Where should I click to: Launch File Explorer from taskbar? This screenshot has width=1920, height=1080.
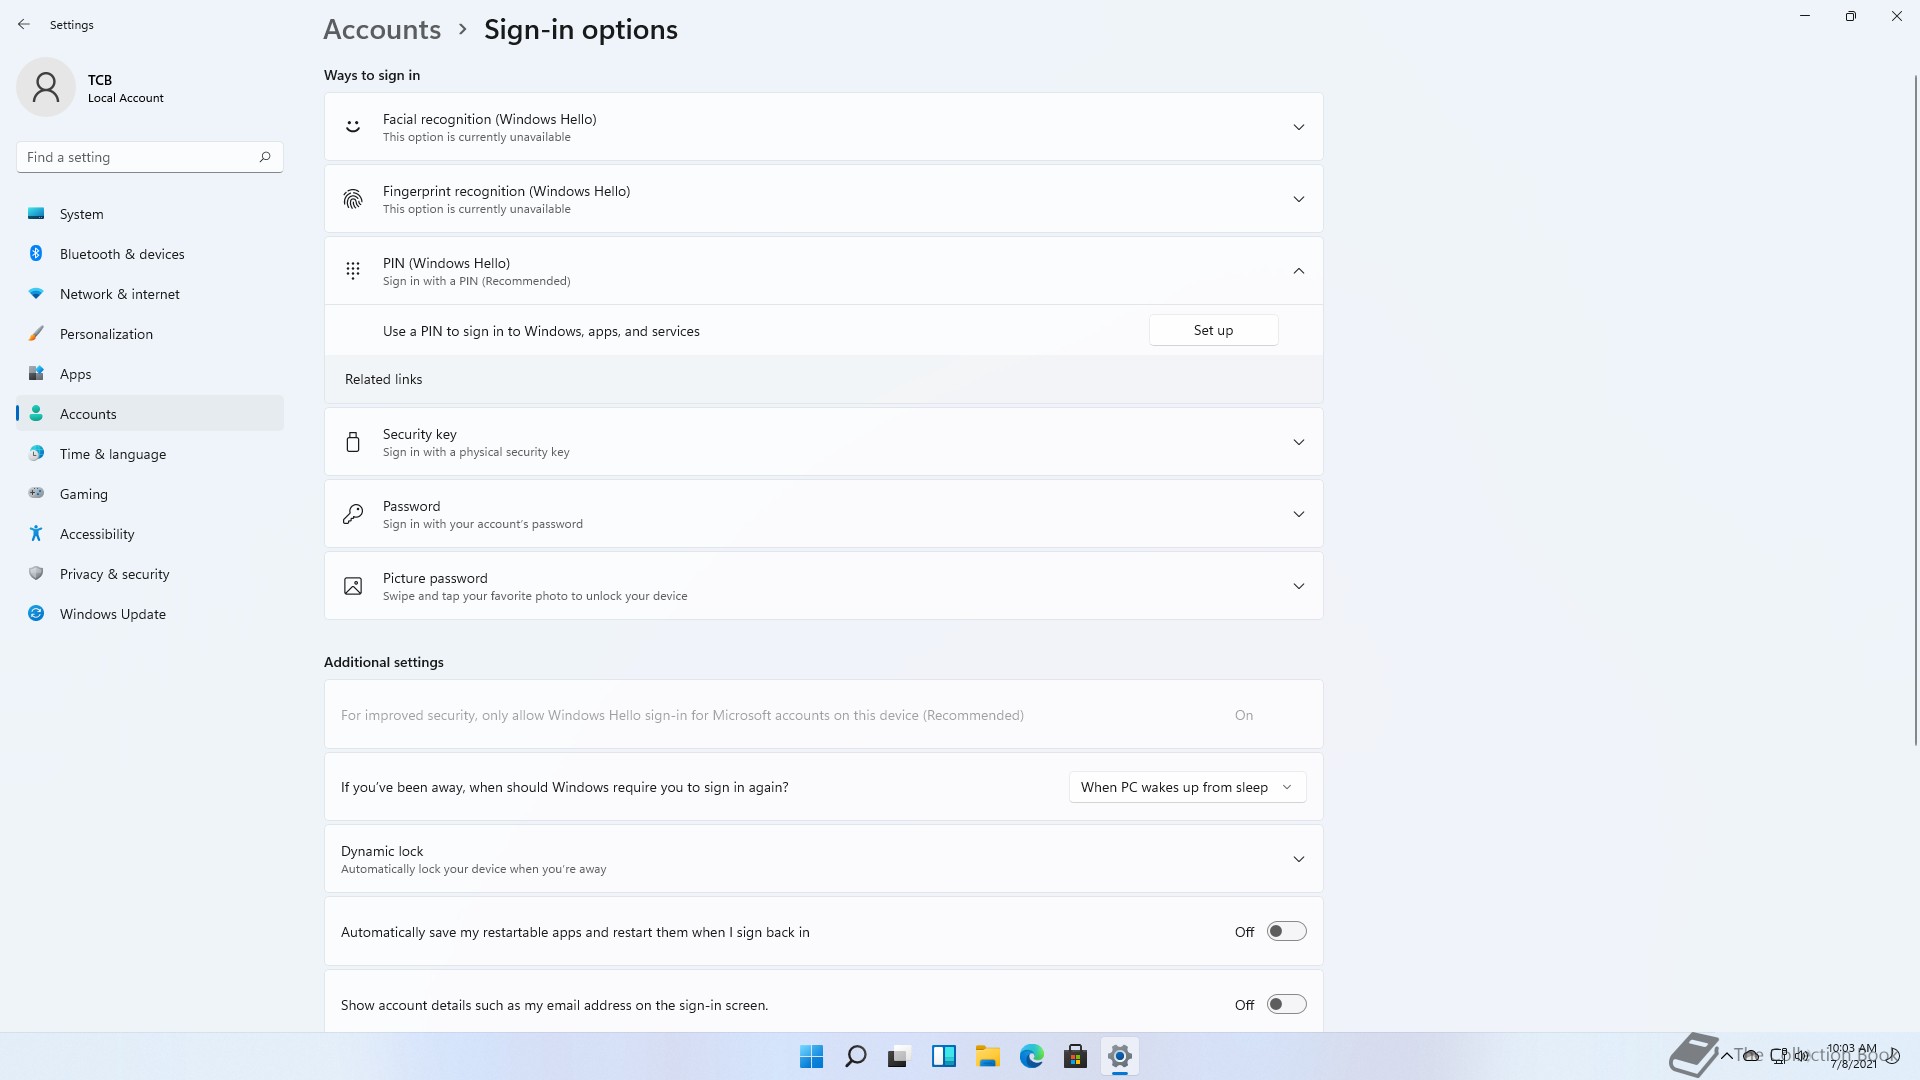click(987, 1056)
